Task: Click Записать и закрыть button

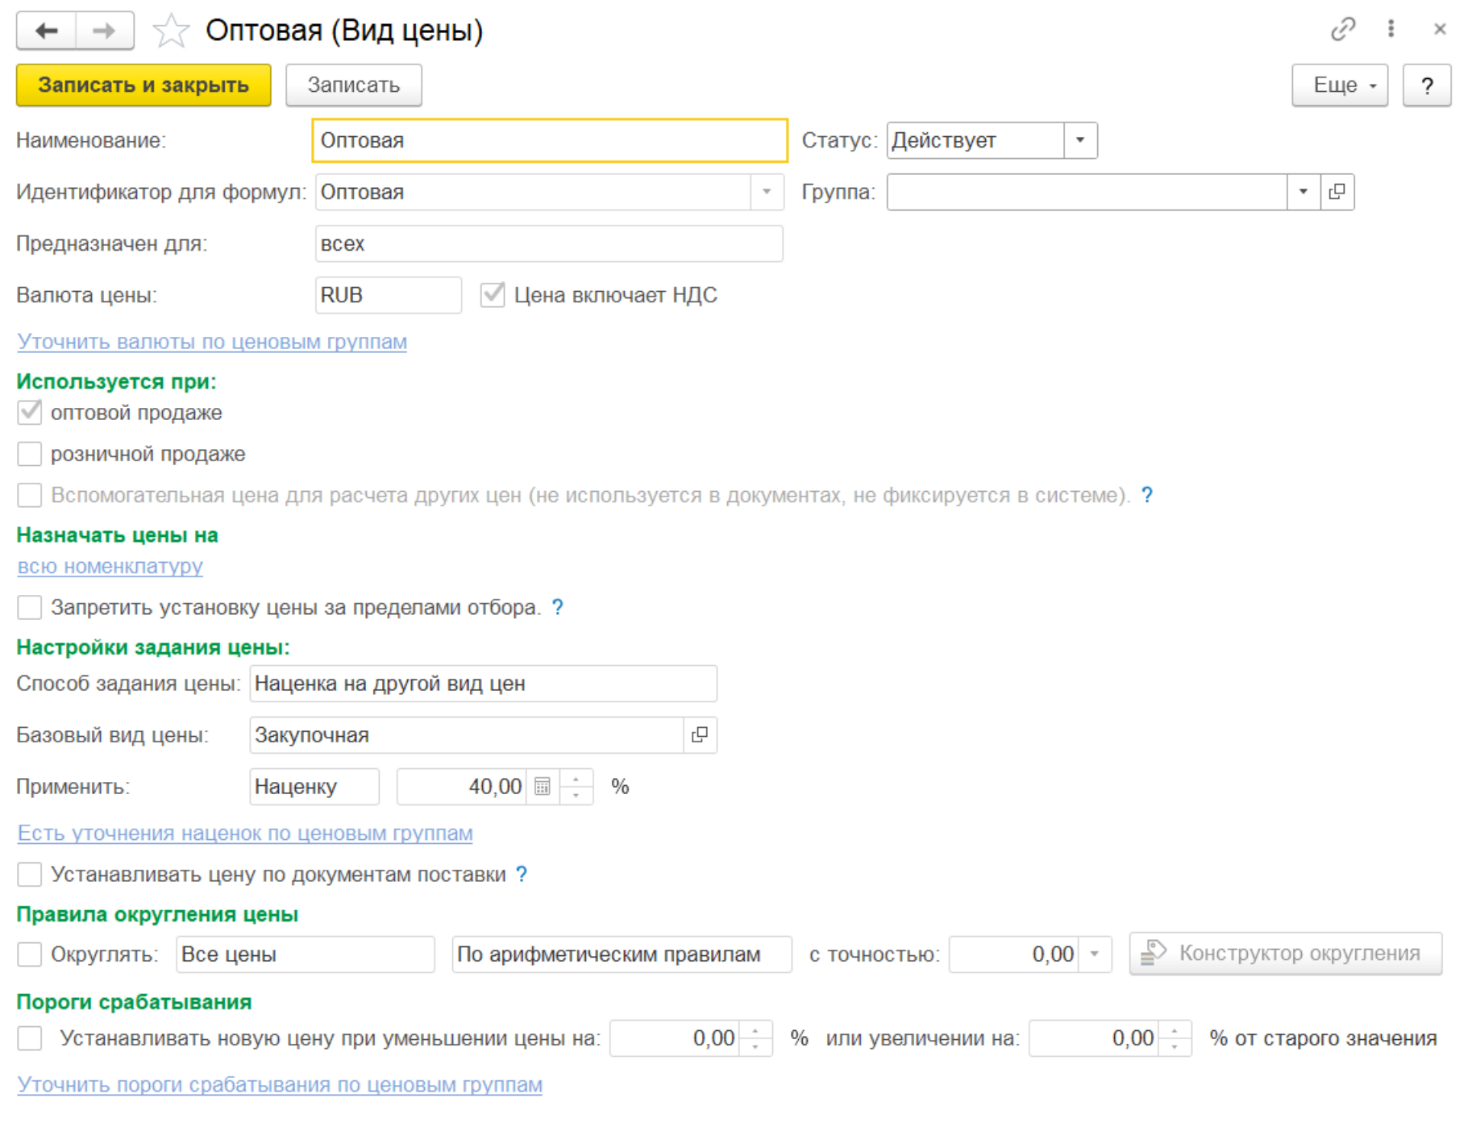Action: (x=143, y=86)
